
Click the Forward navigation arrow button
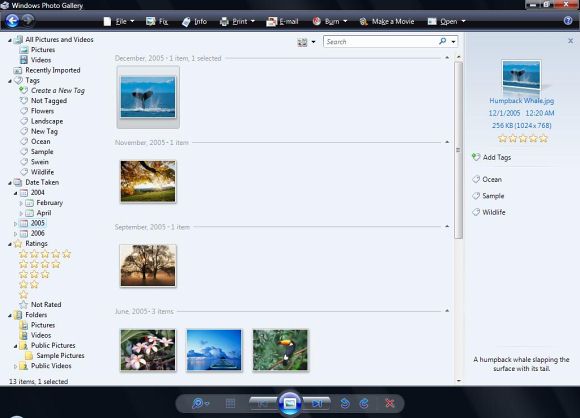[28, 20]
